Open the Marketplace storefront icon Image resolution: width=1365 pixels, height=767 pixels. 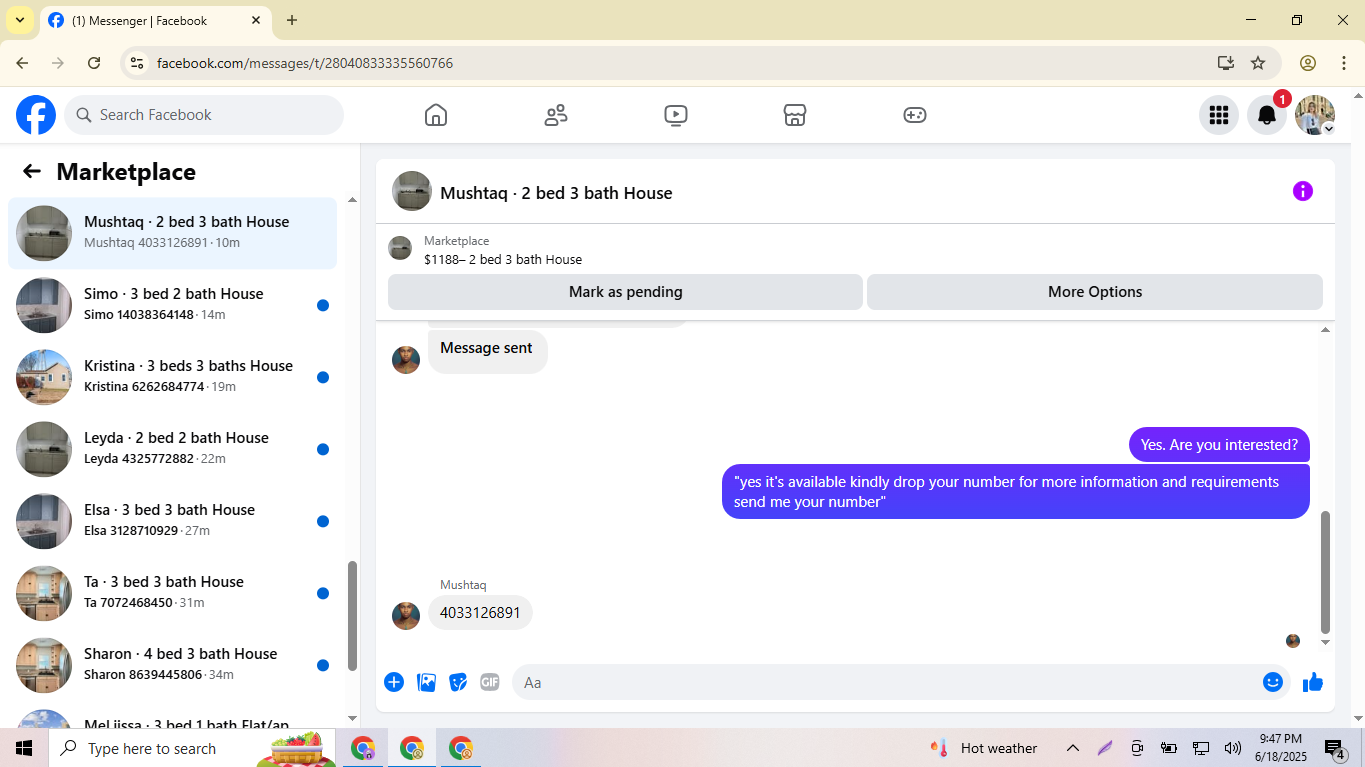point(795,115)
